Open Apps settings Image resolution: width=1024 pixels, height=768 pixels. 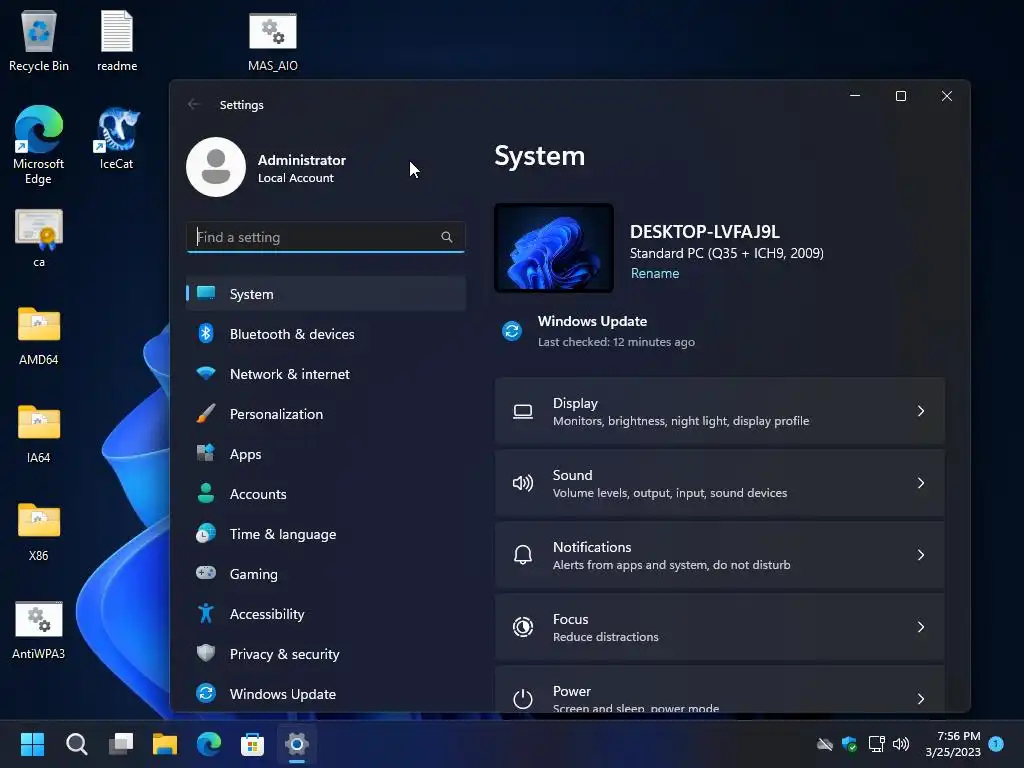click(x=326, y=454)
